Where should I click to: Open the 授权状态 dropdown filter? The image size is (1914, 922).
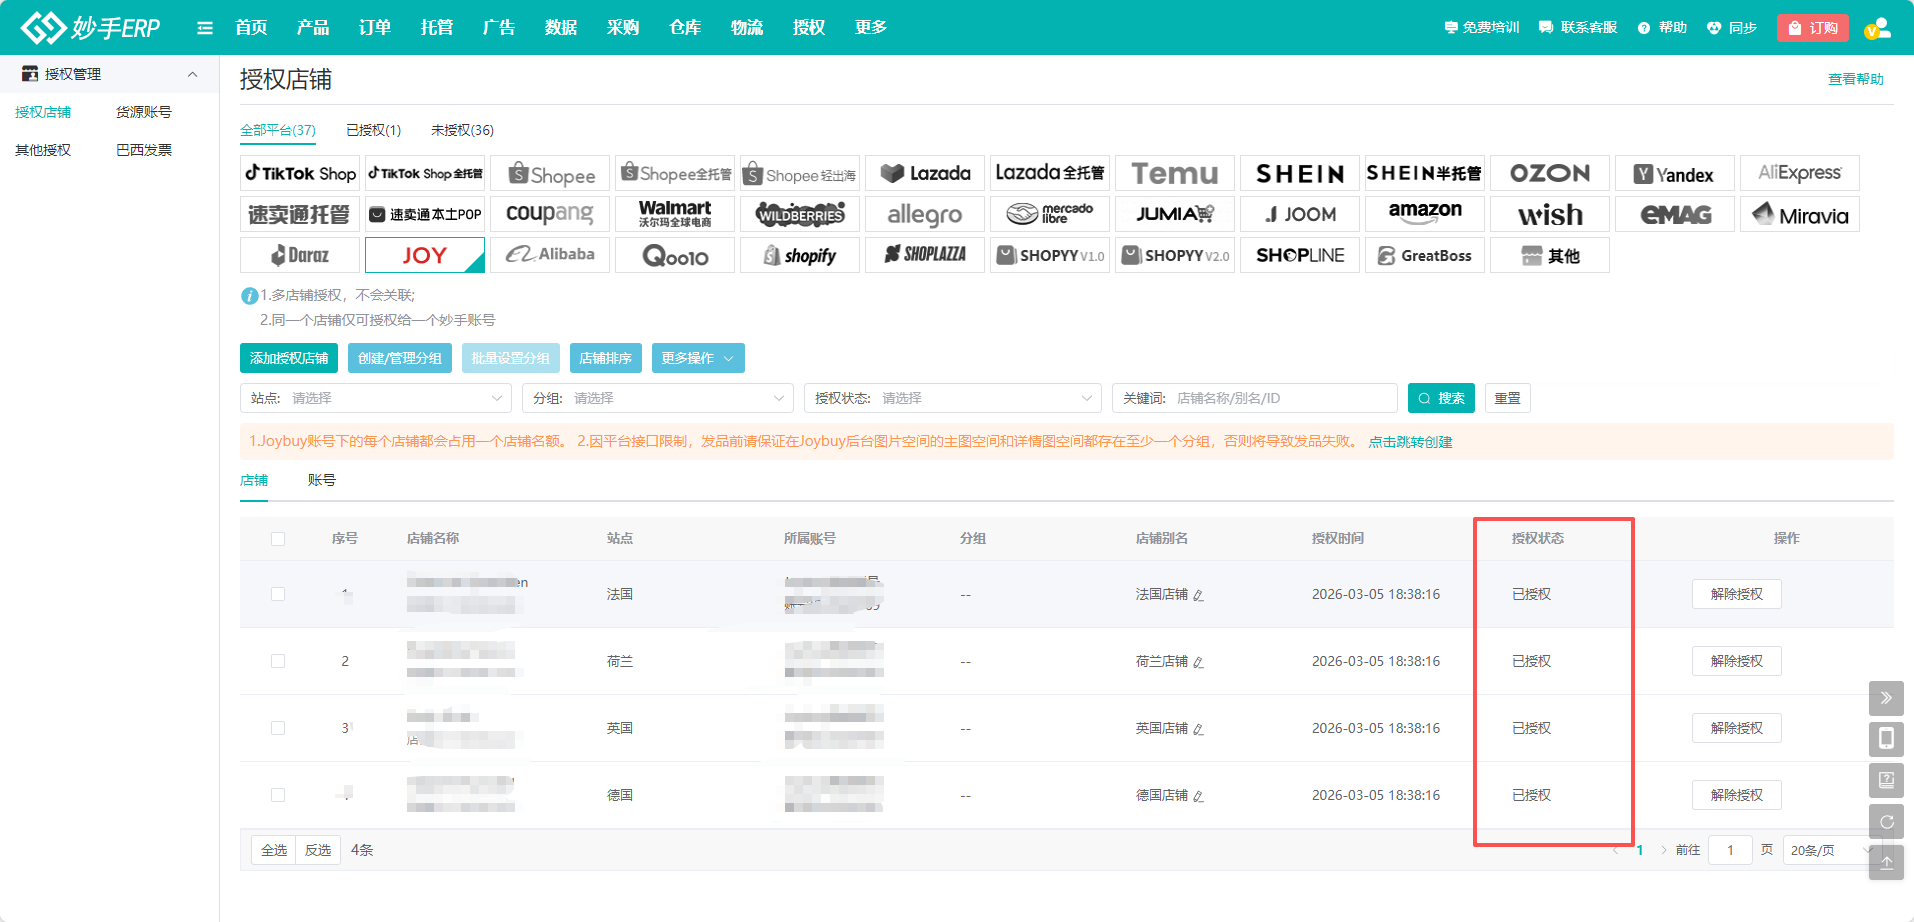(x=952, y=398)
